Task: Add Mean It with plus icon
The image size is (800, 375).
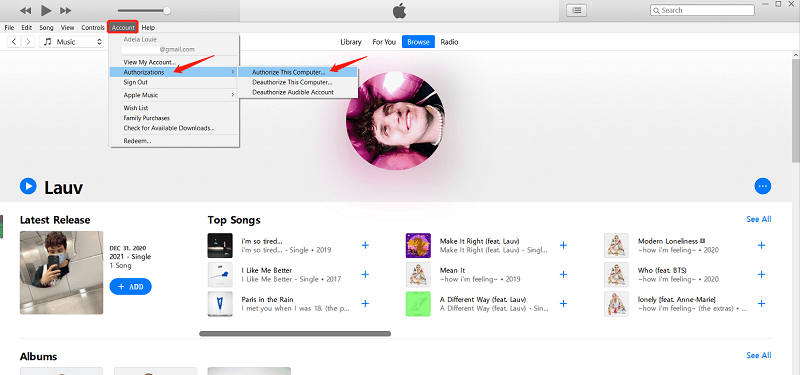Action: pyautogui.click(x=563, y=274)
